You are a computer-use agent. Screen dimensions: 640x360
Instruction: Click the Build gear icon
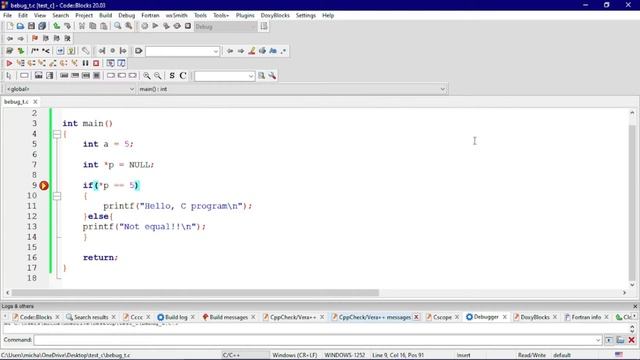click(144, 26)
